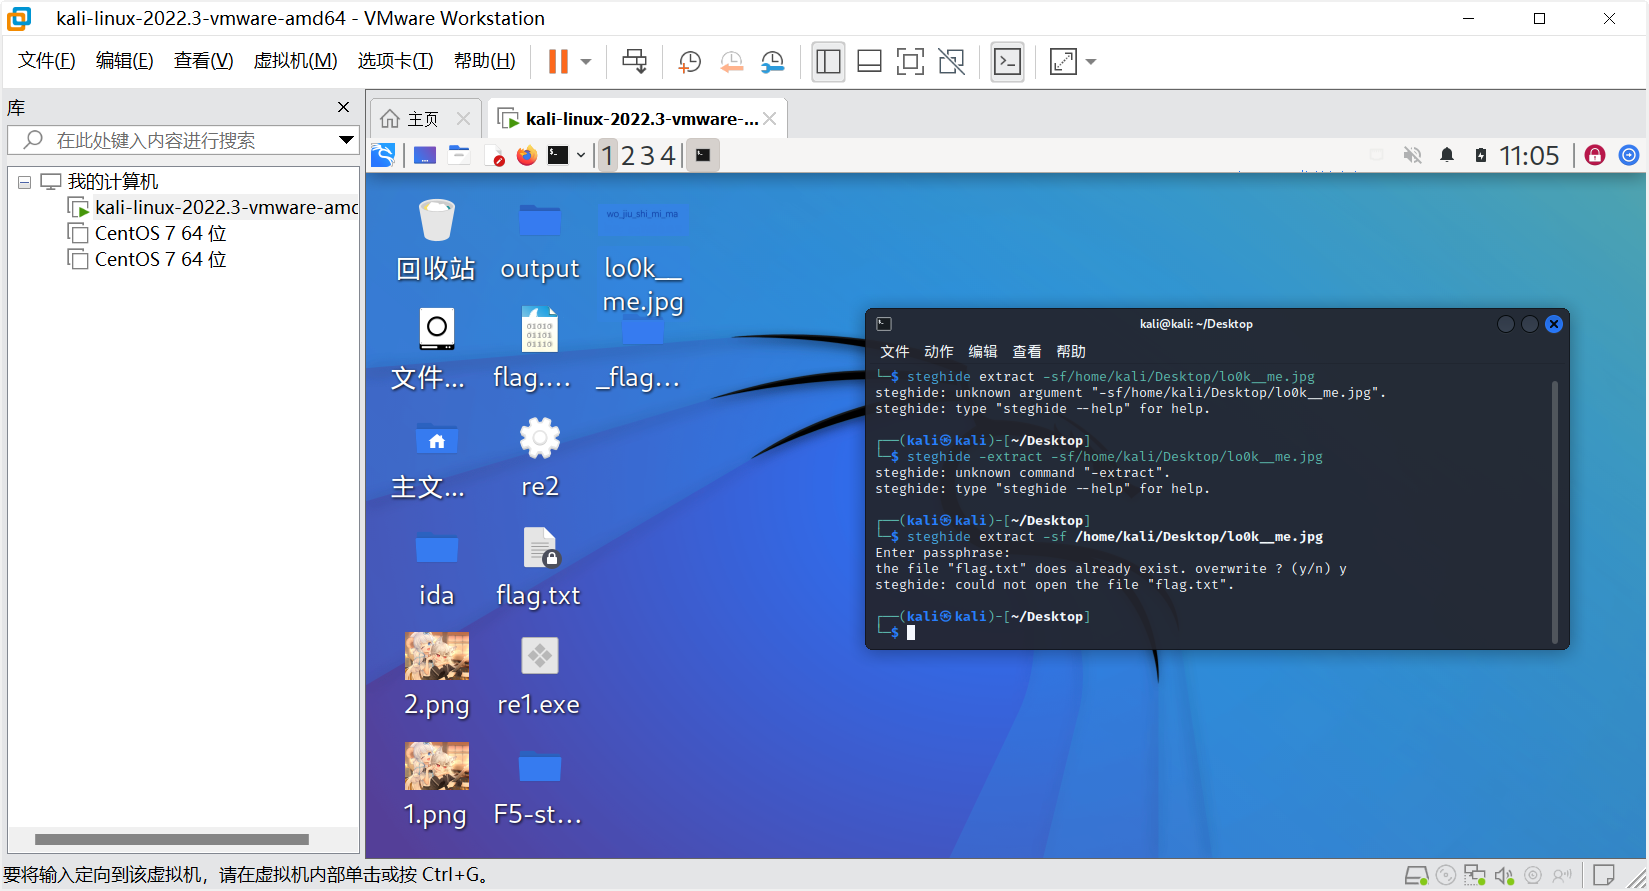Enter full screen mode
This screenshot has height=891, width=1649.
coord(910,61)
